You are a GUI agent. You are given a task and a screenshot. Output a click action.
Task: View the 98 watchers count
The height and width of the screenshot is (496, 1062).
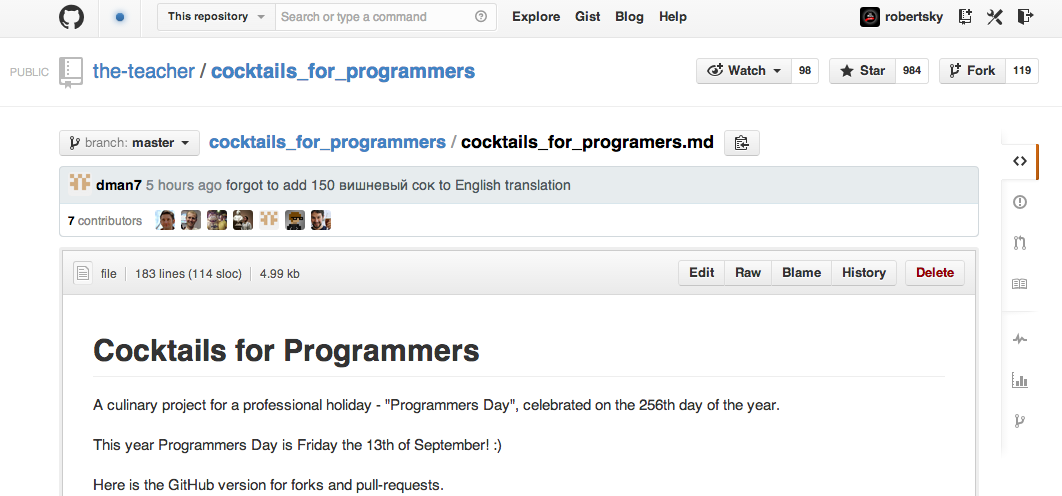point(805,70)
